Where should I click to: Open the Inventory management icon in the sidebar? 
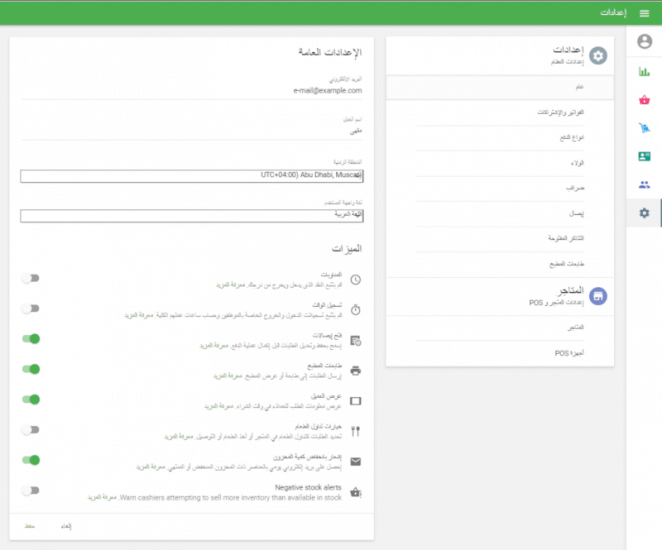[x=644, y=127]
